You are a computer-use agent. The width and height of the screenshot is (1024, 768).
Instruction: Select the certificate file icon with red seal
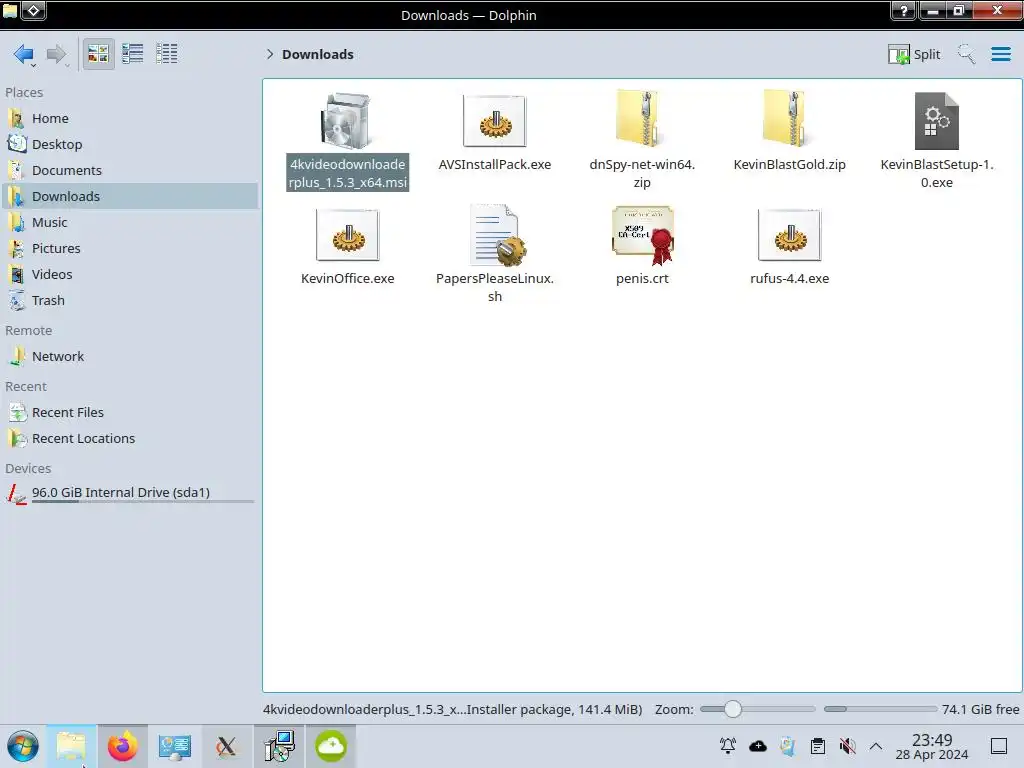pos(643,235)
